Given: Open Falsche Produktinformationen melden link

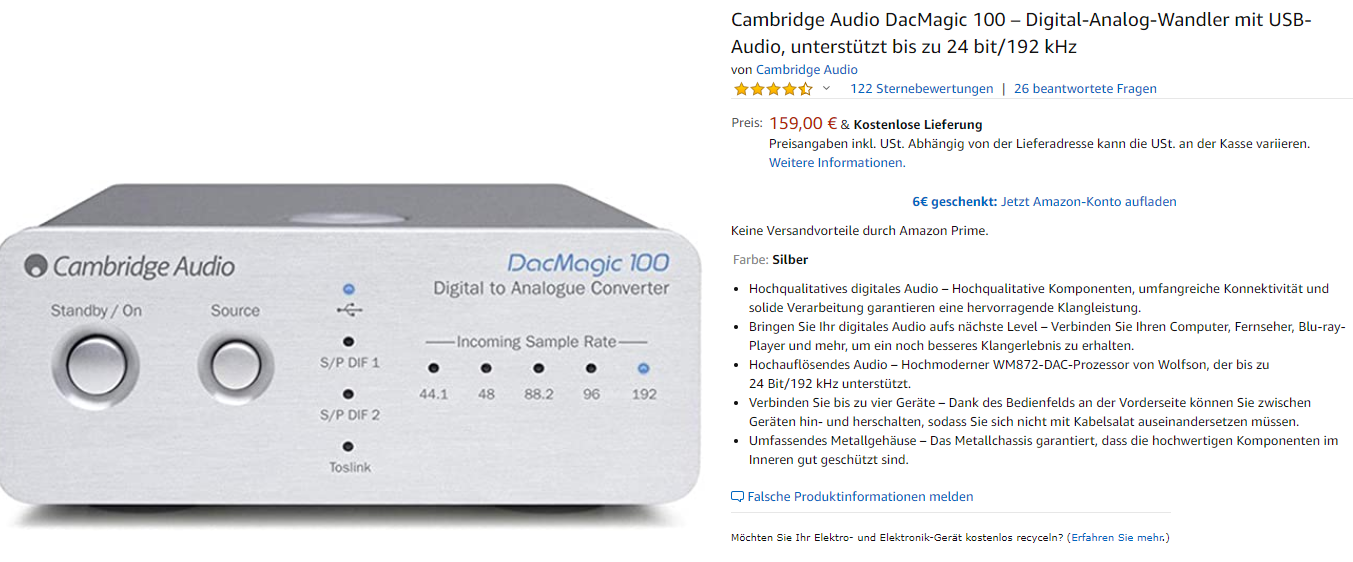Looking at the screenshot, I should pyautogui.click(x=860, y=496).
